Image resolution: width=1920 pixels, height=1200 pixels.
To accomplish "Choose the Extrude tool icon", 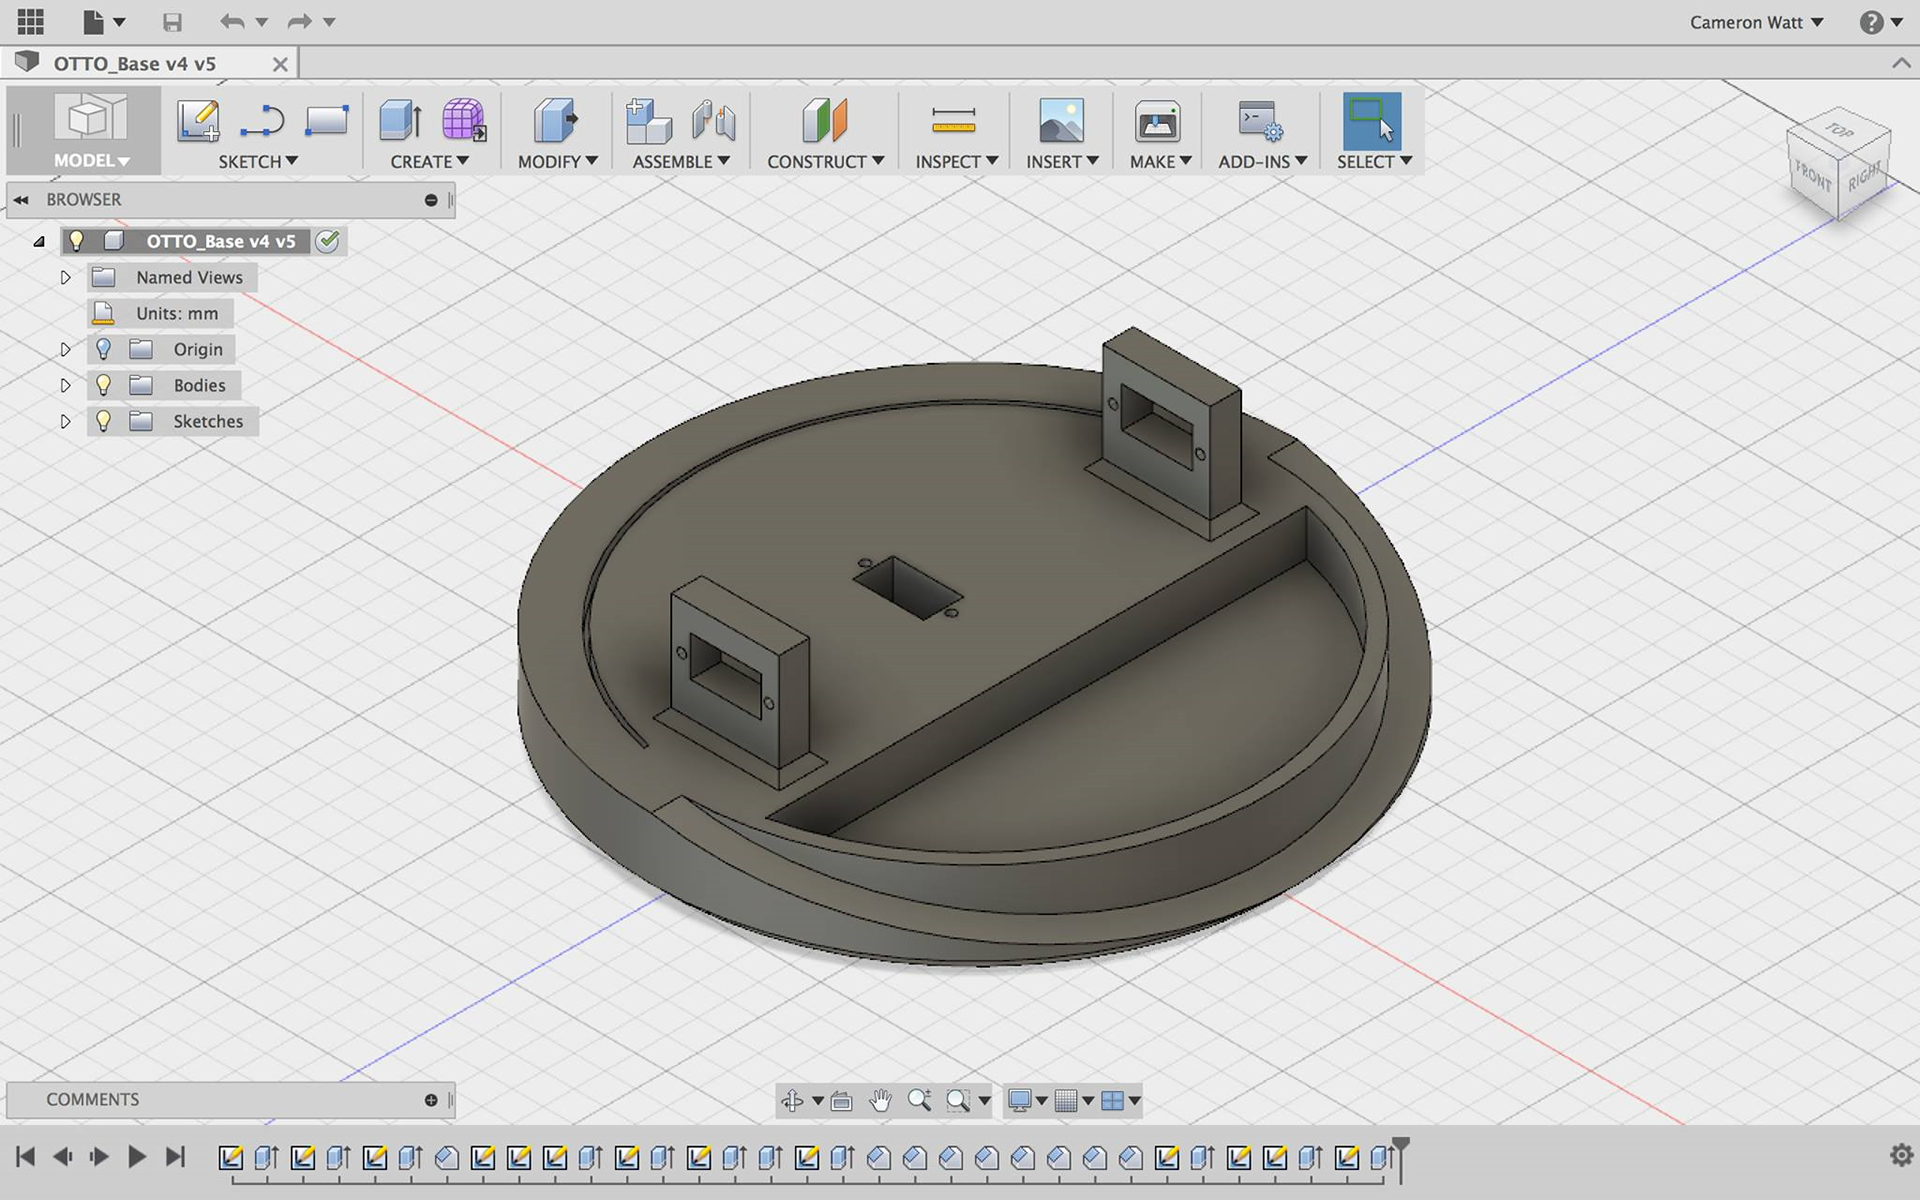I will pyautogui.click(x=400, y=121).
